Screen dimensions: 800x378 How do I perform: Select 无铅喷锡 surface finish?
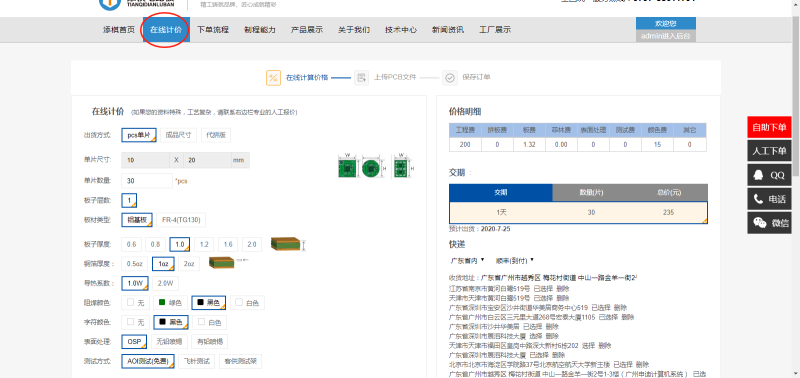pos(169,341)
